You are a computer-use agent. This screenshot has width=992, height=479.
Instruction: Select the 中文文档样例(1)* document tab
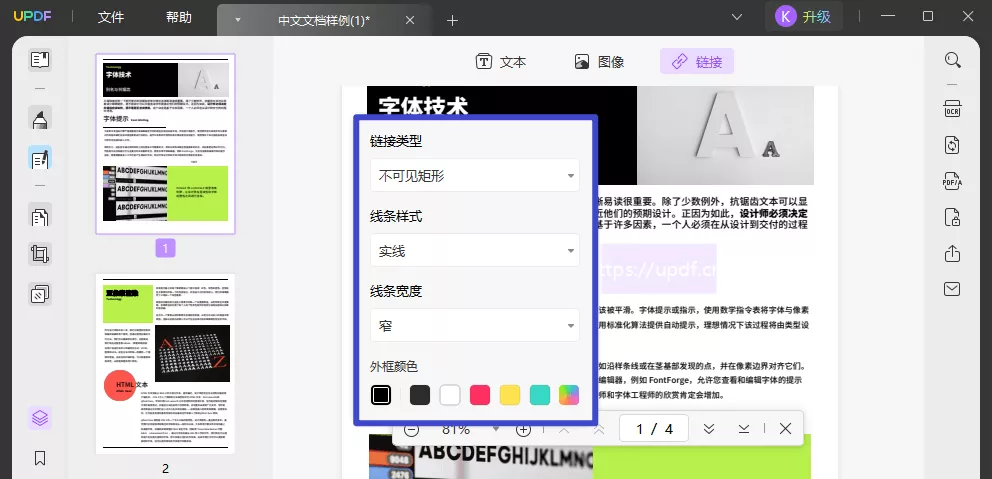pyautogui.click(x=324, y=20)
